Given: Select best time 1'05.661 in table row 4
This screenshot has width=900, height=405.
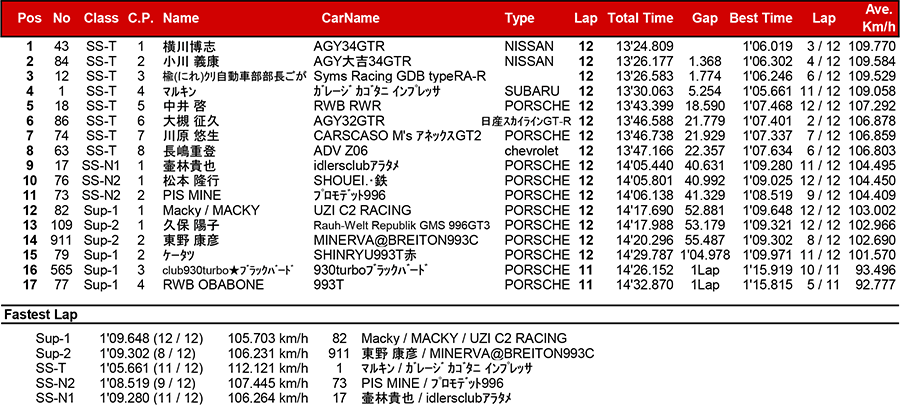Looking at the screenshot, I should pos(765,92).
